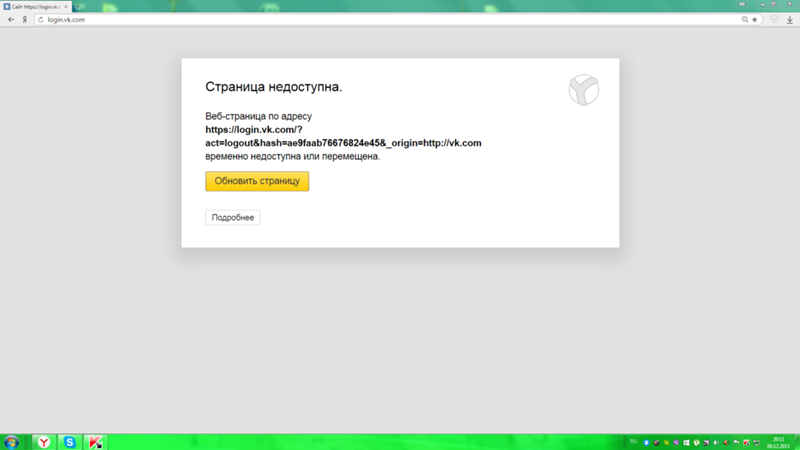This screenshot has height=450, width=800.
Task: Open the downloads arrow icon
Action: [789, 20]
